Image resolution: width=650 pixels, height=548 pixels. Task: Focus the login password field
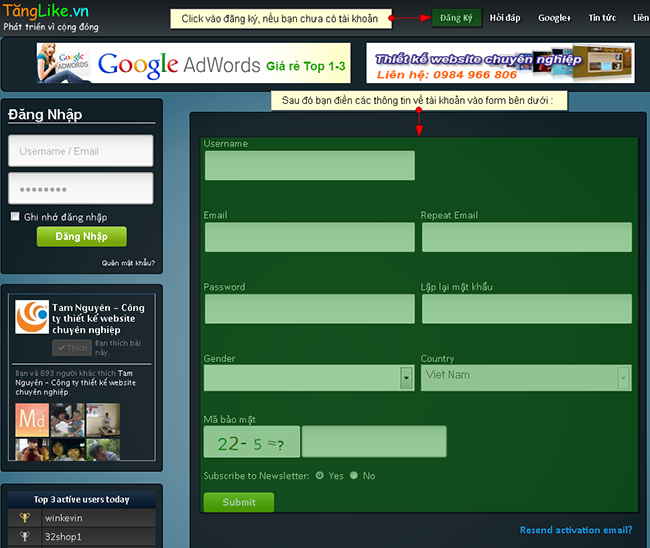[81, 189]
